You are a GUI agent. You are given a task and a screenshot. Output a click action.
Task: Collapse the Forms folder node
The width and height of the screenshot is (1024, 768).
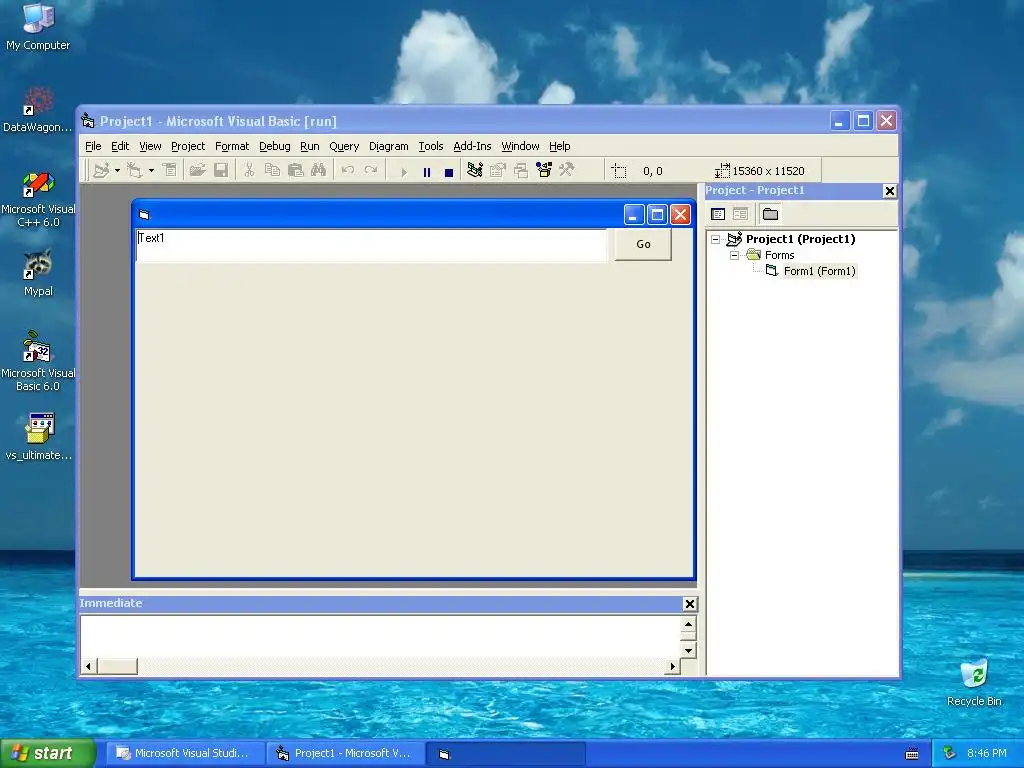734,255
